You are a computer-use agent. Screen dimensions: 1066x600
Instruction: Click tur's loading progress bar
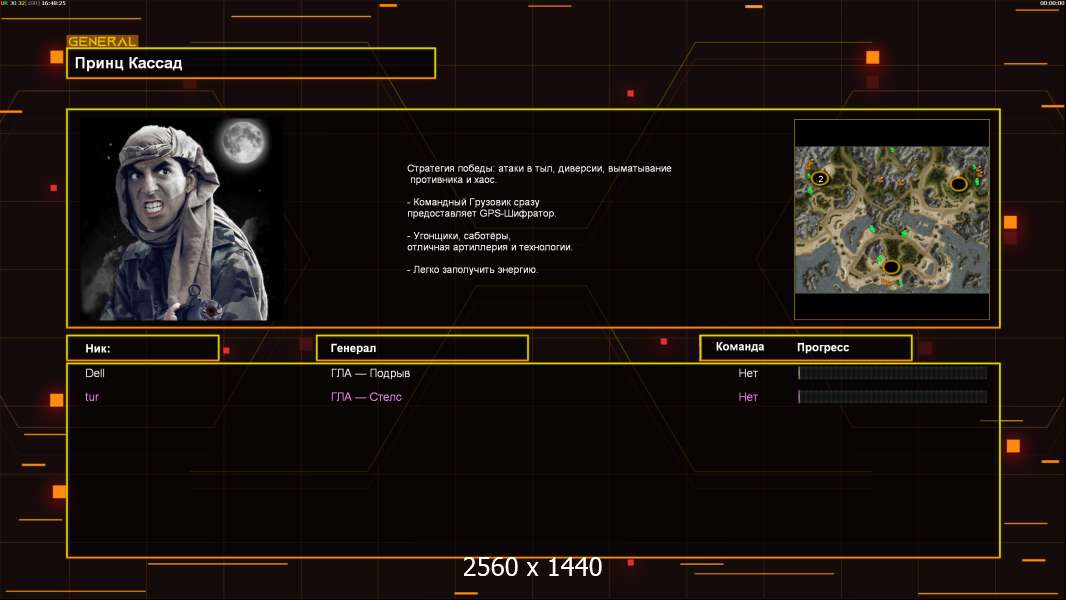[892, 397]
